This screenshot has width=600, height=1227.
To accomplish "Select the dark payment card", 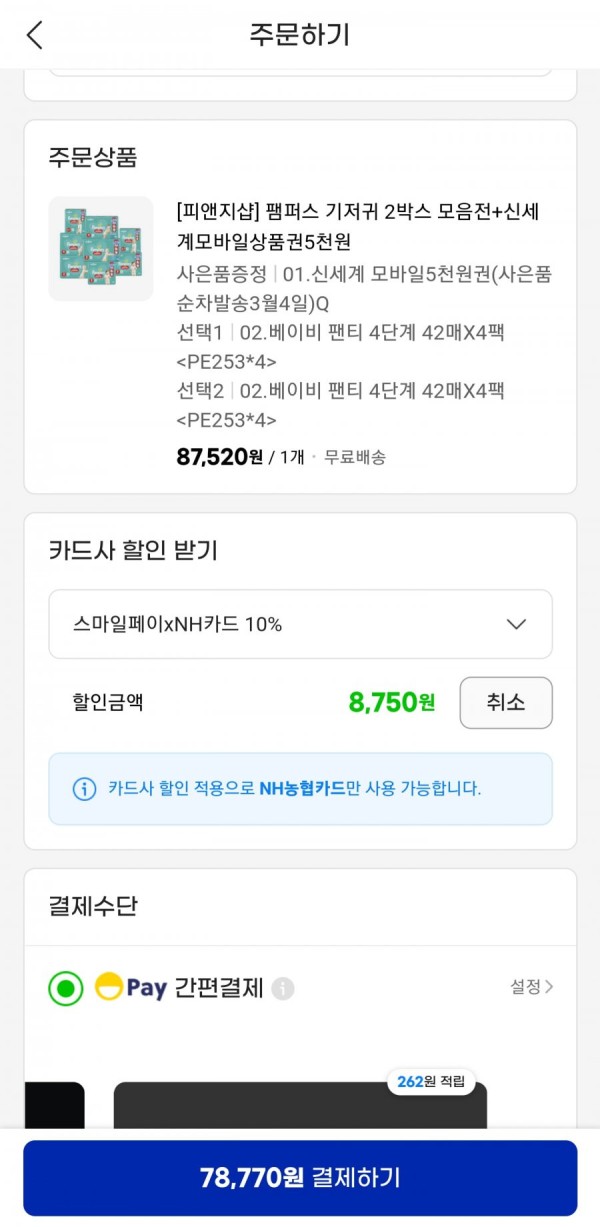I will (x=300, y=1106).
